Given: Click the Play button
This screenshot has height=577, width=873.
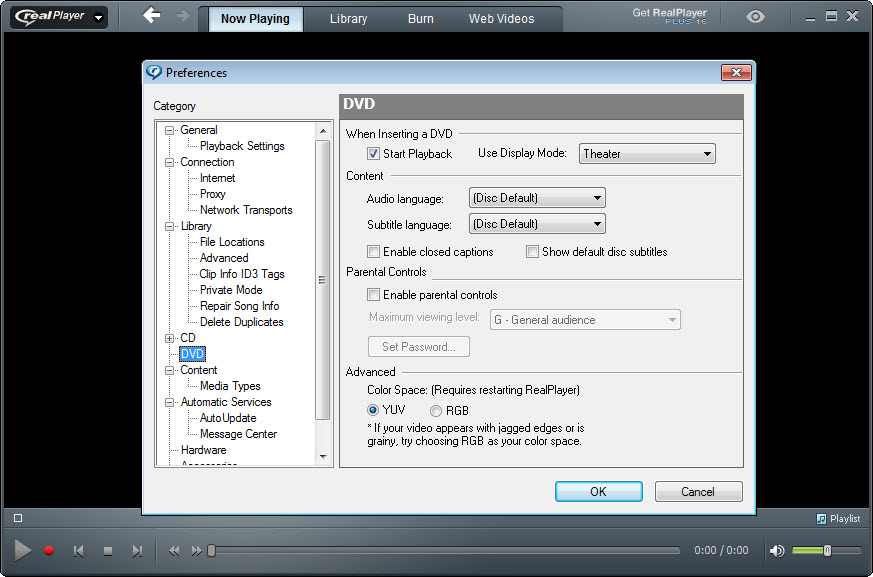Looking at the screenshot, I should point(22,550).
